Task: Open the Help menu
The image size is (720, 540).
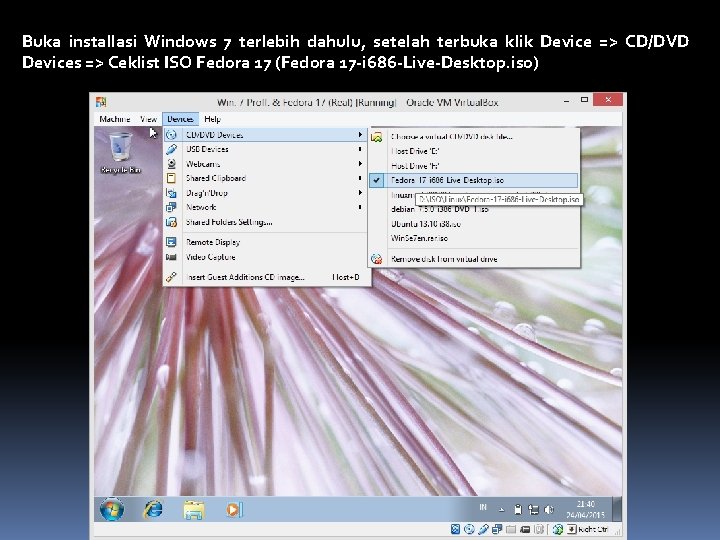Action: [212, 119]
